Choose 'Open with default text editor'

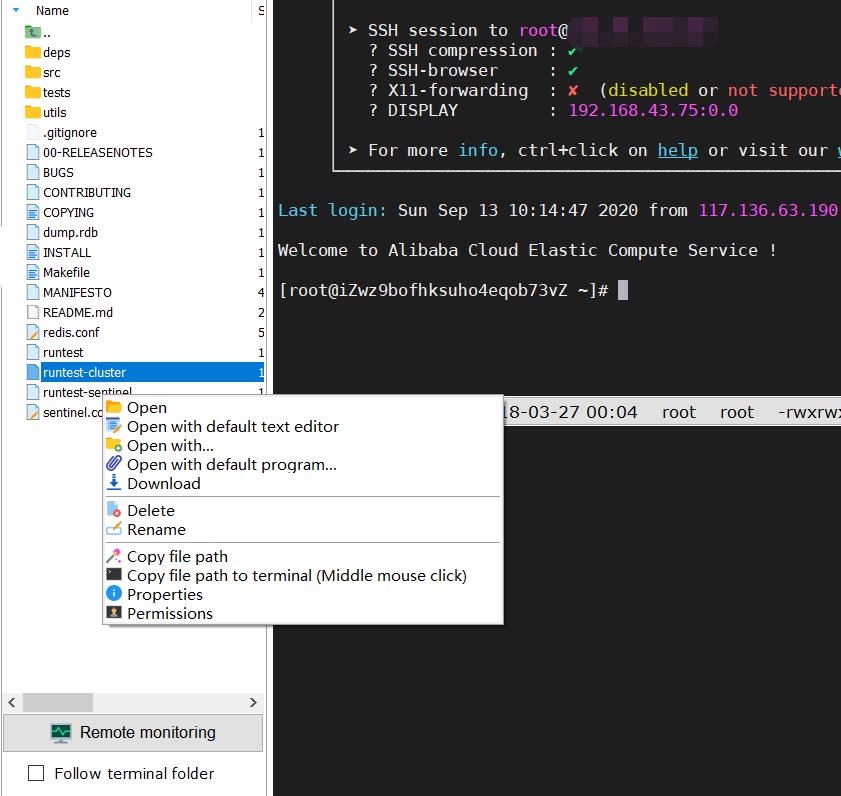tap(232, 427)
